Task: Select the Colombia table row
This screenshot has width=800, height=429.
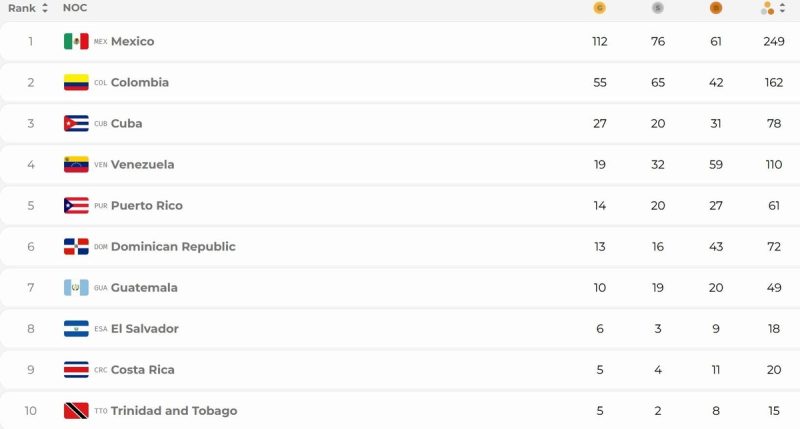Action: pos(400,83)
